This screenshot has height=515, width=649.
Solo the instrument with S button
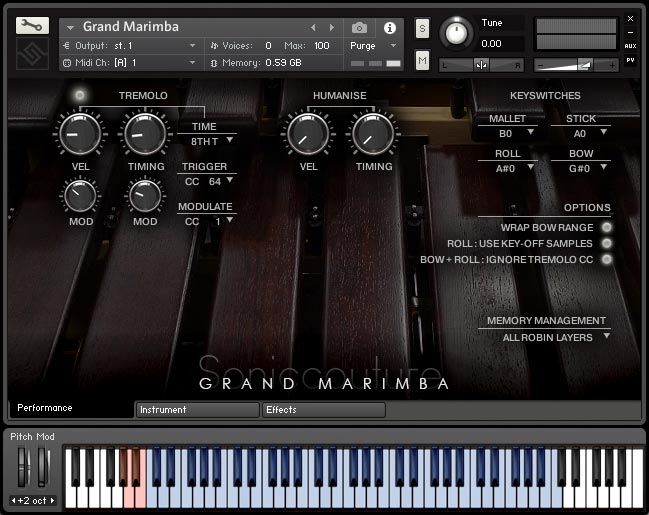pos(422,29)
